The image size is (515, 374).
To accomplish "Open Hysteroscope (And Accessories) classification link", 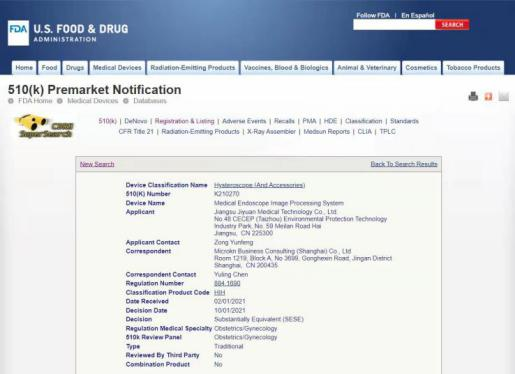I will 259,185.
